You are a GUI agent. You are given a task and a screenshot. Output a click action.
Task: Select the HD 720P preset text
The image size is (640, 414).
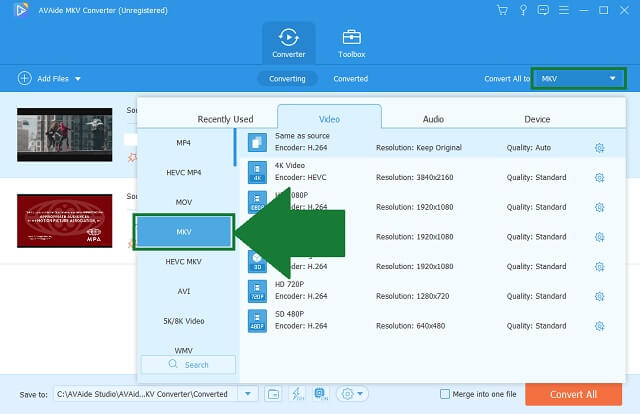(289, 284)
